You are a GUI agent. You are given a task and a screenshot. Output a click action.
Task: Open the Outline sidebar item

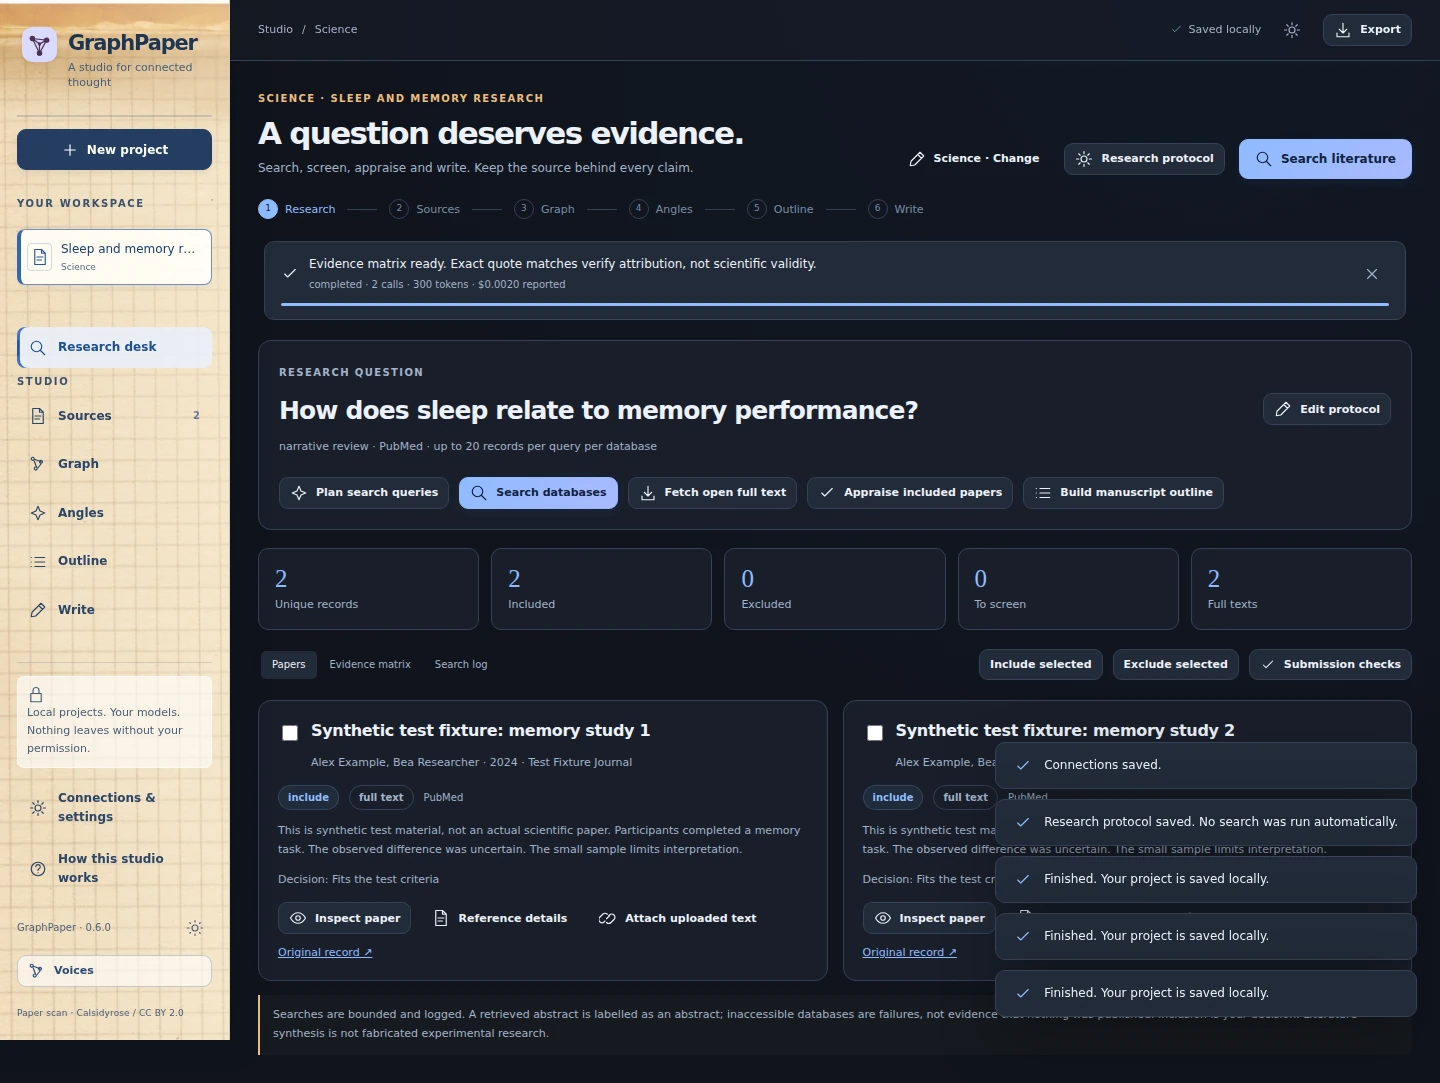(114, 561)
